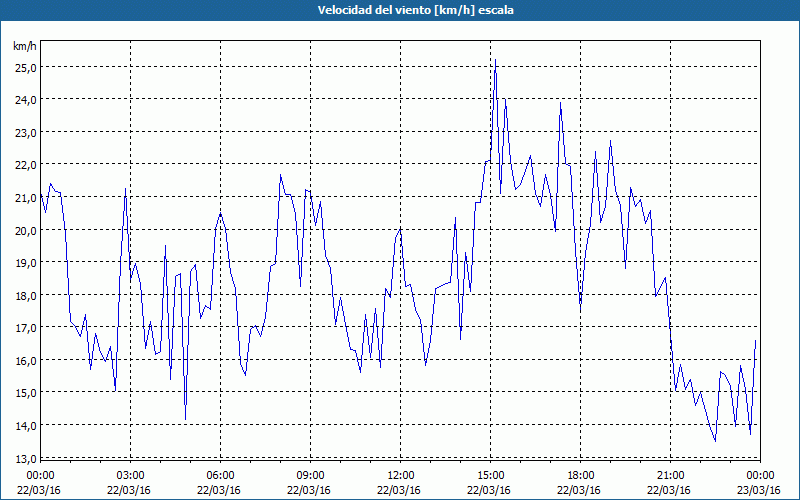
Task: Select the '25,0' y-axis value
Action: click(x=24, y=67)
